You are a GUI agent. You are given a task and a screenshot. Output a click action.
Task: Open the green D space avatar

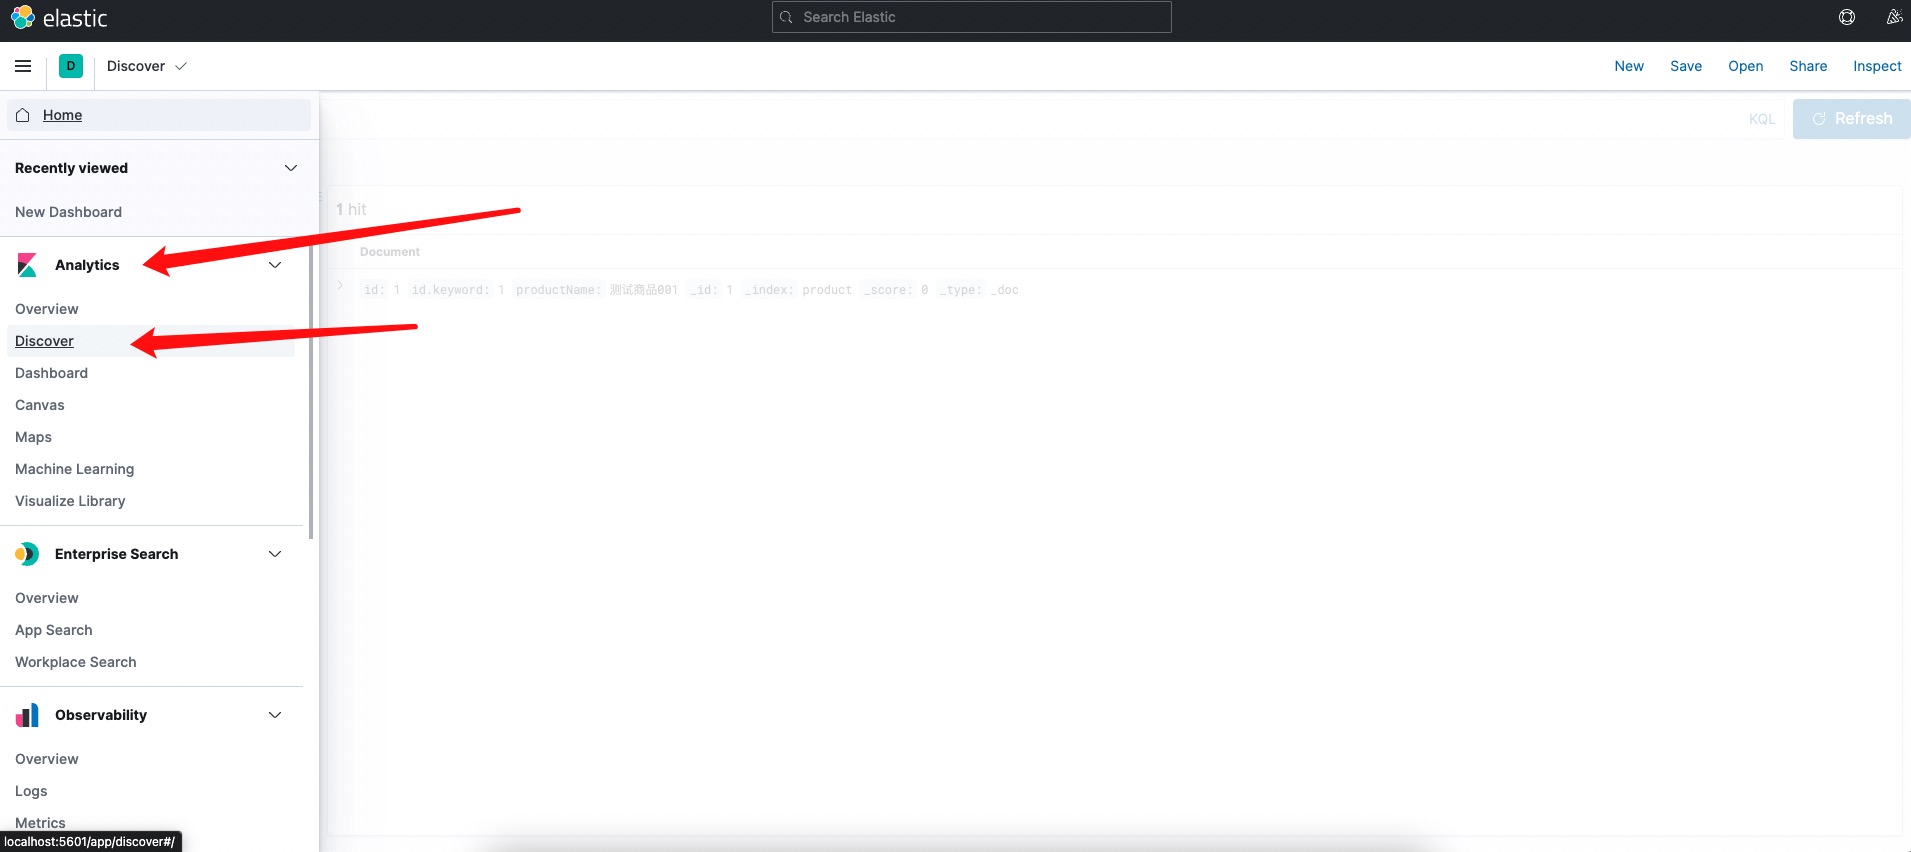point(71,66)
